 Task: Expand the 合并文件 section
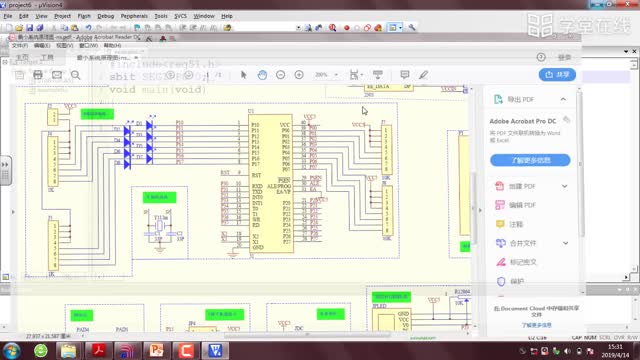tap(565, 243)
